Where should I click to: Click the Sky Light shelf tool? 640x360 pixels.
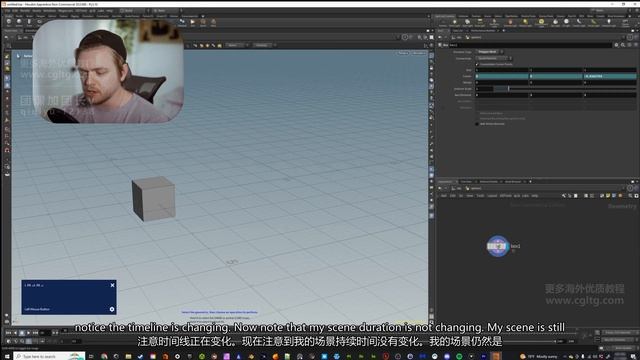click(555, 22)
